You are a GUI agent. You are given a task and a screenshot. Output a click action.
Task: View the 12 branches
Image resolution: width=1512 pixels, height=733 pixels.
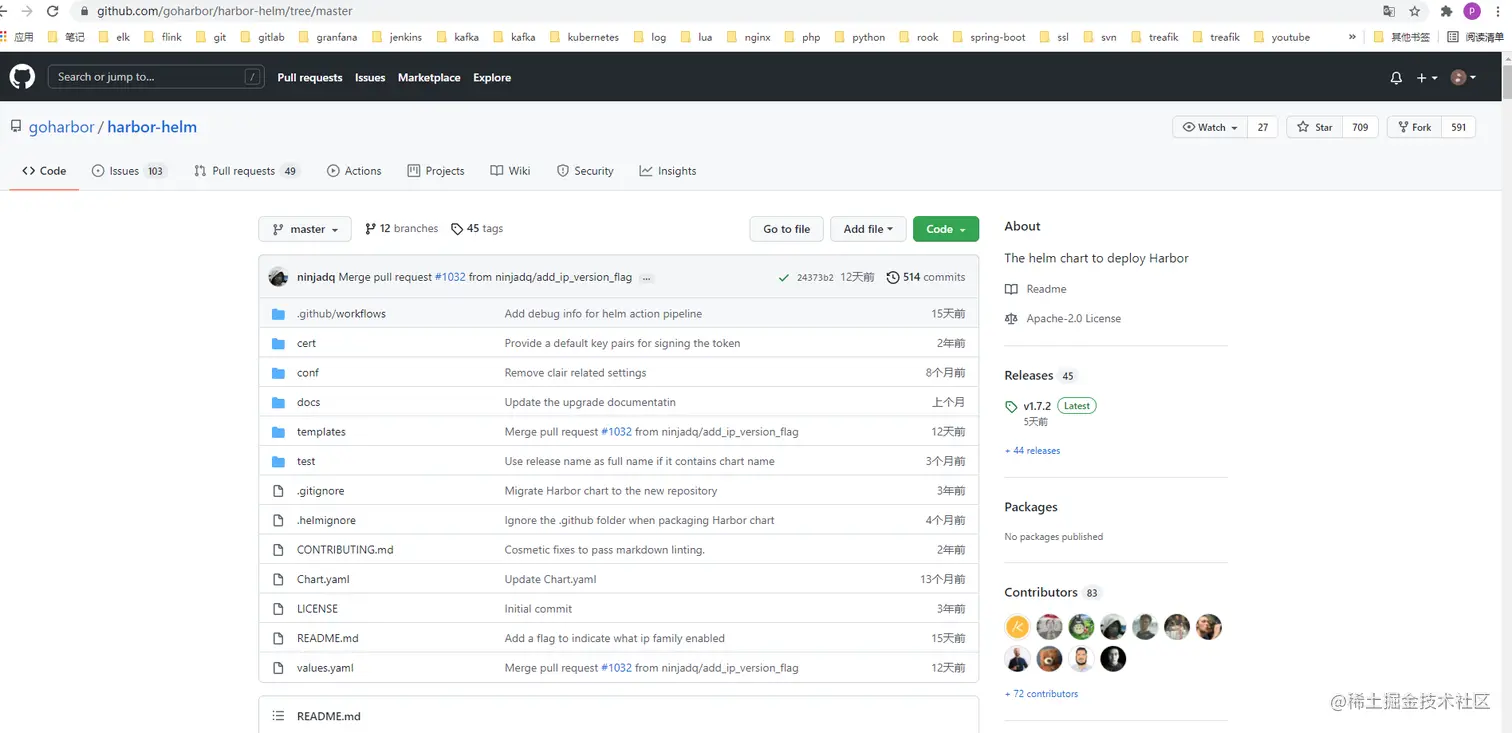pyautogui.click(x=402, y=229)
